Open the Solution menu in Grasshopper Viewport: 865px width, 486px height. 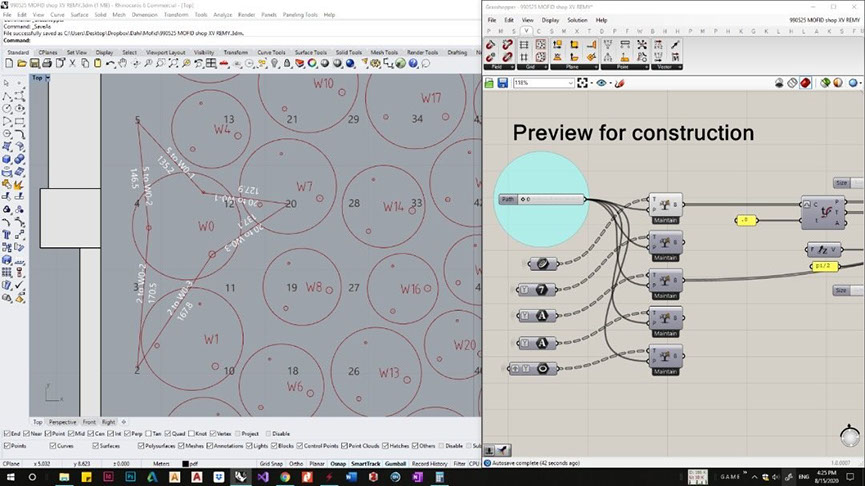coord(577,20)
